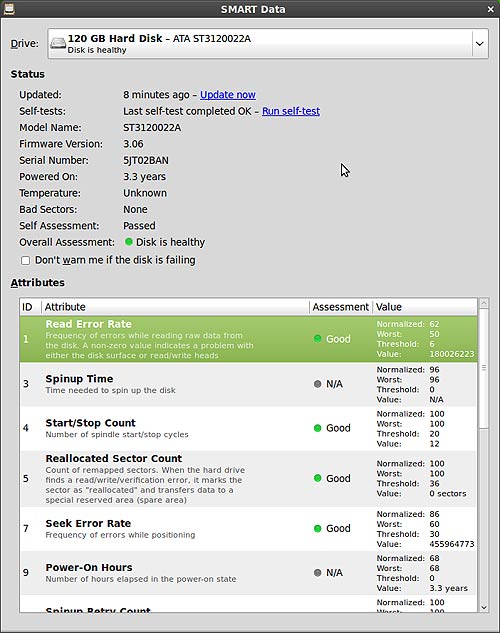Click gray N/A icon for Spinup Time

[x=318, y=384]
